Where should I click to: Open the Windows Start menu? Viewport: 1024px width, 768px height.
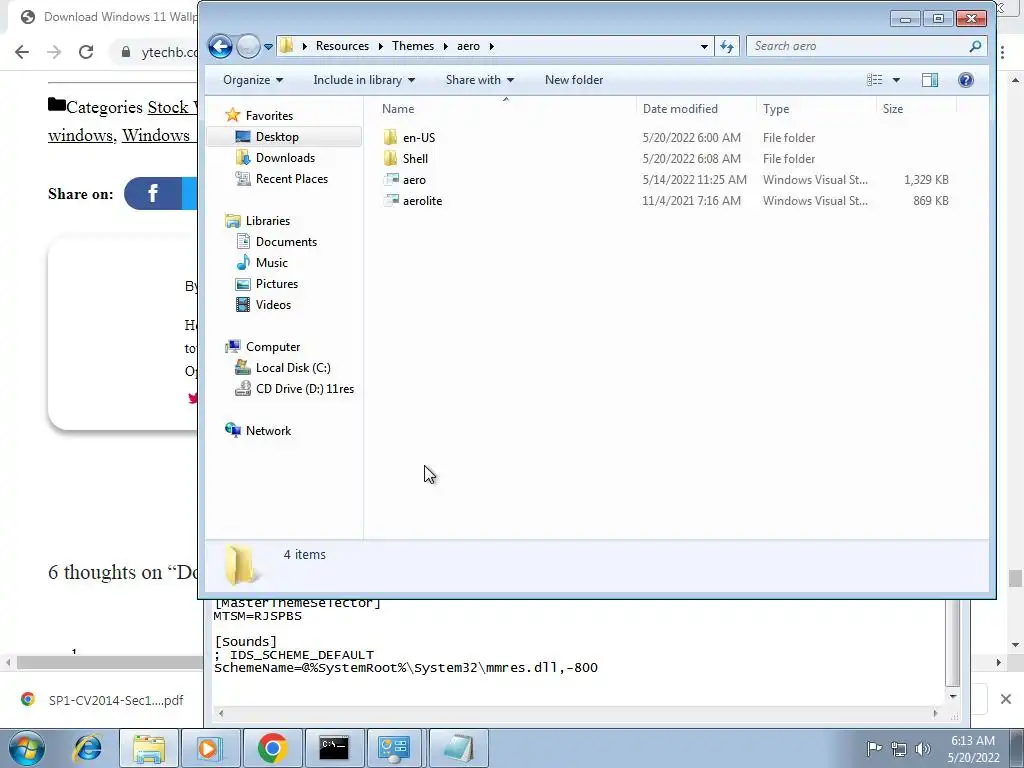point(27,748)
